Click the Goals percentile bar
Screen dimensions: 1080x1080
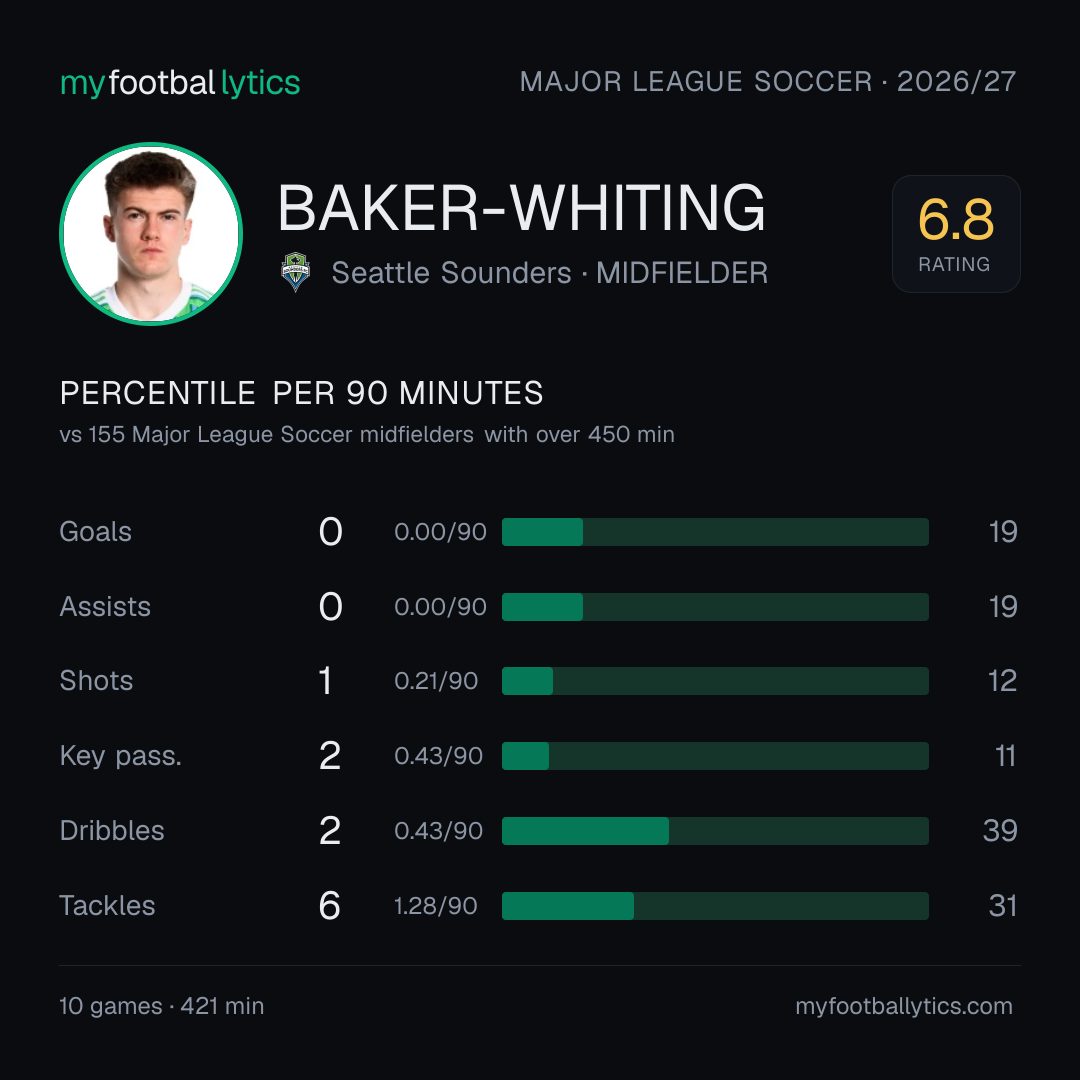click(715, 532)
